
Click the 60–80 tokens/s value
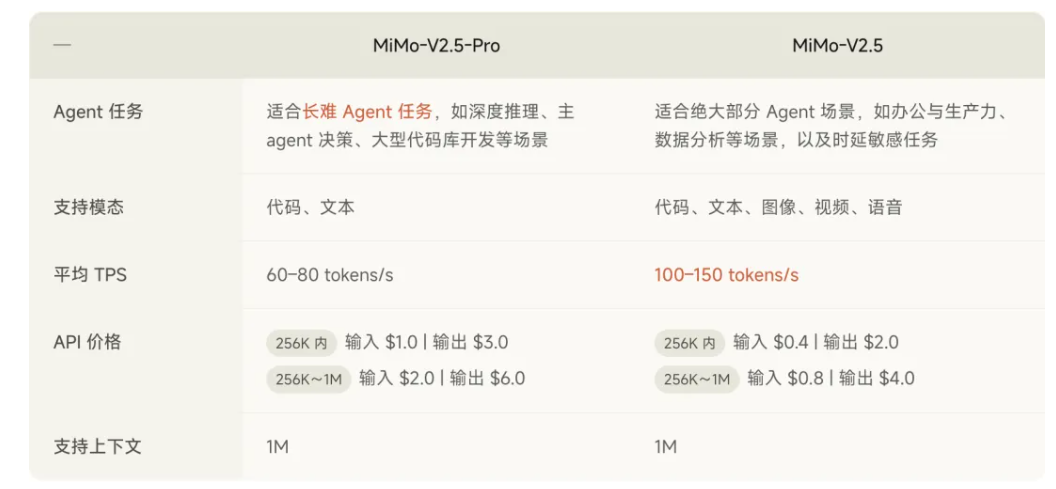pyautogui.click(x=330, y=275)
